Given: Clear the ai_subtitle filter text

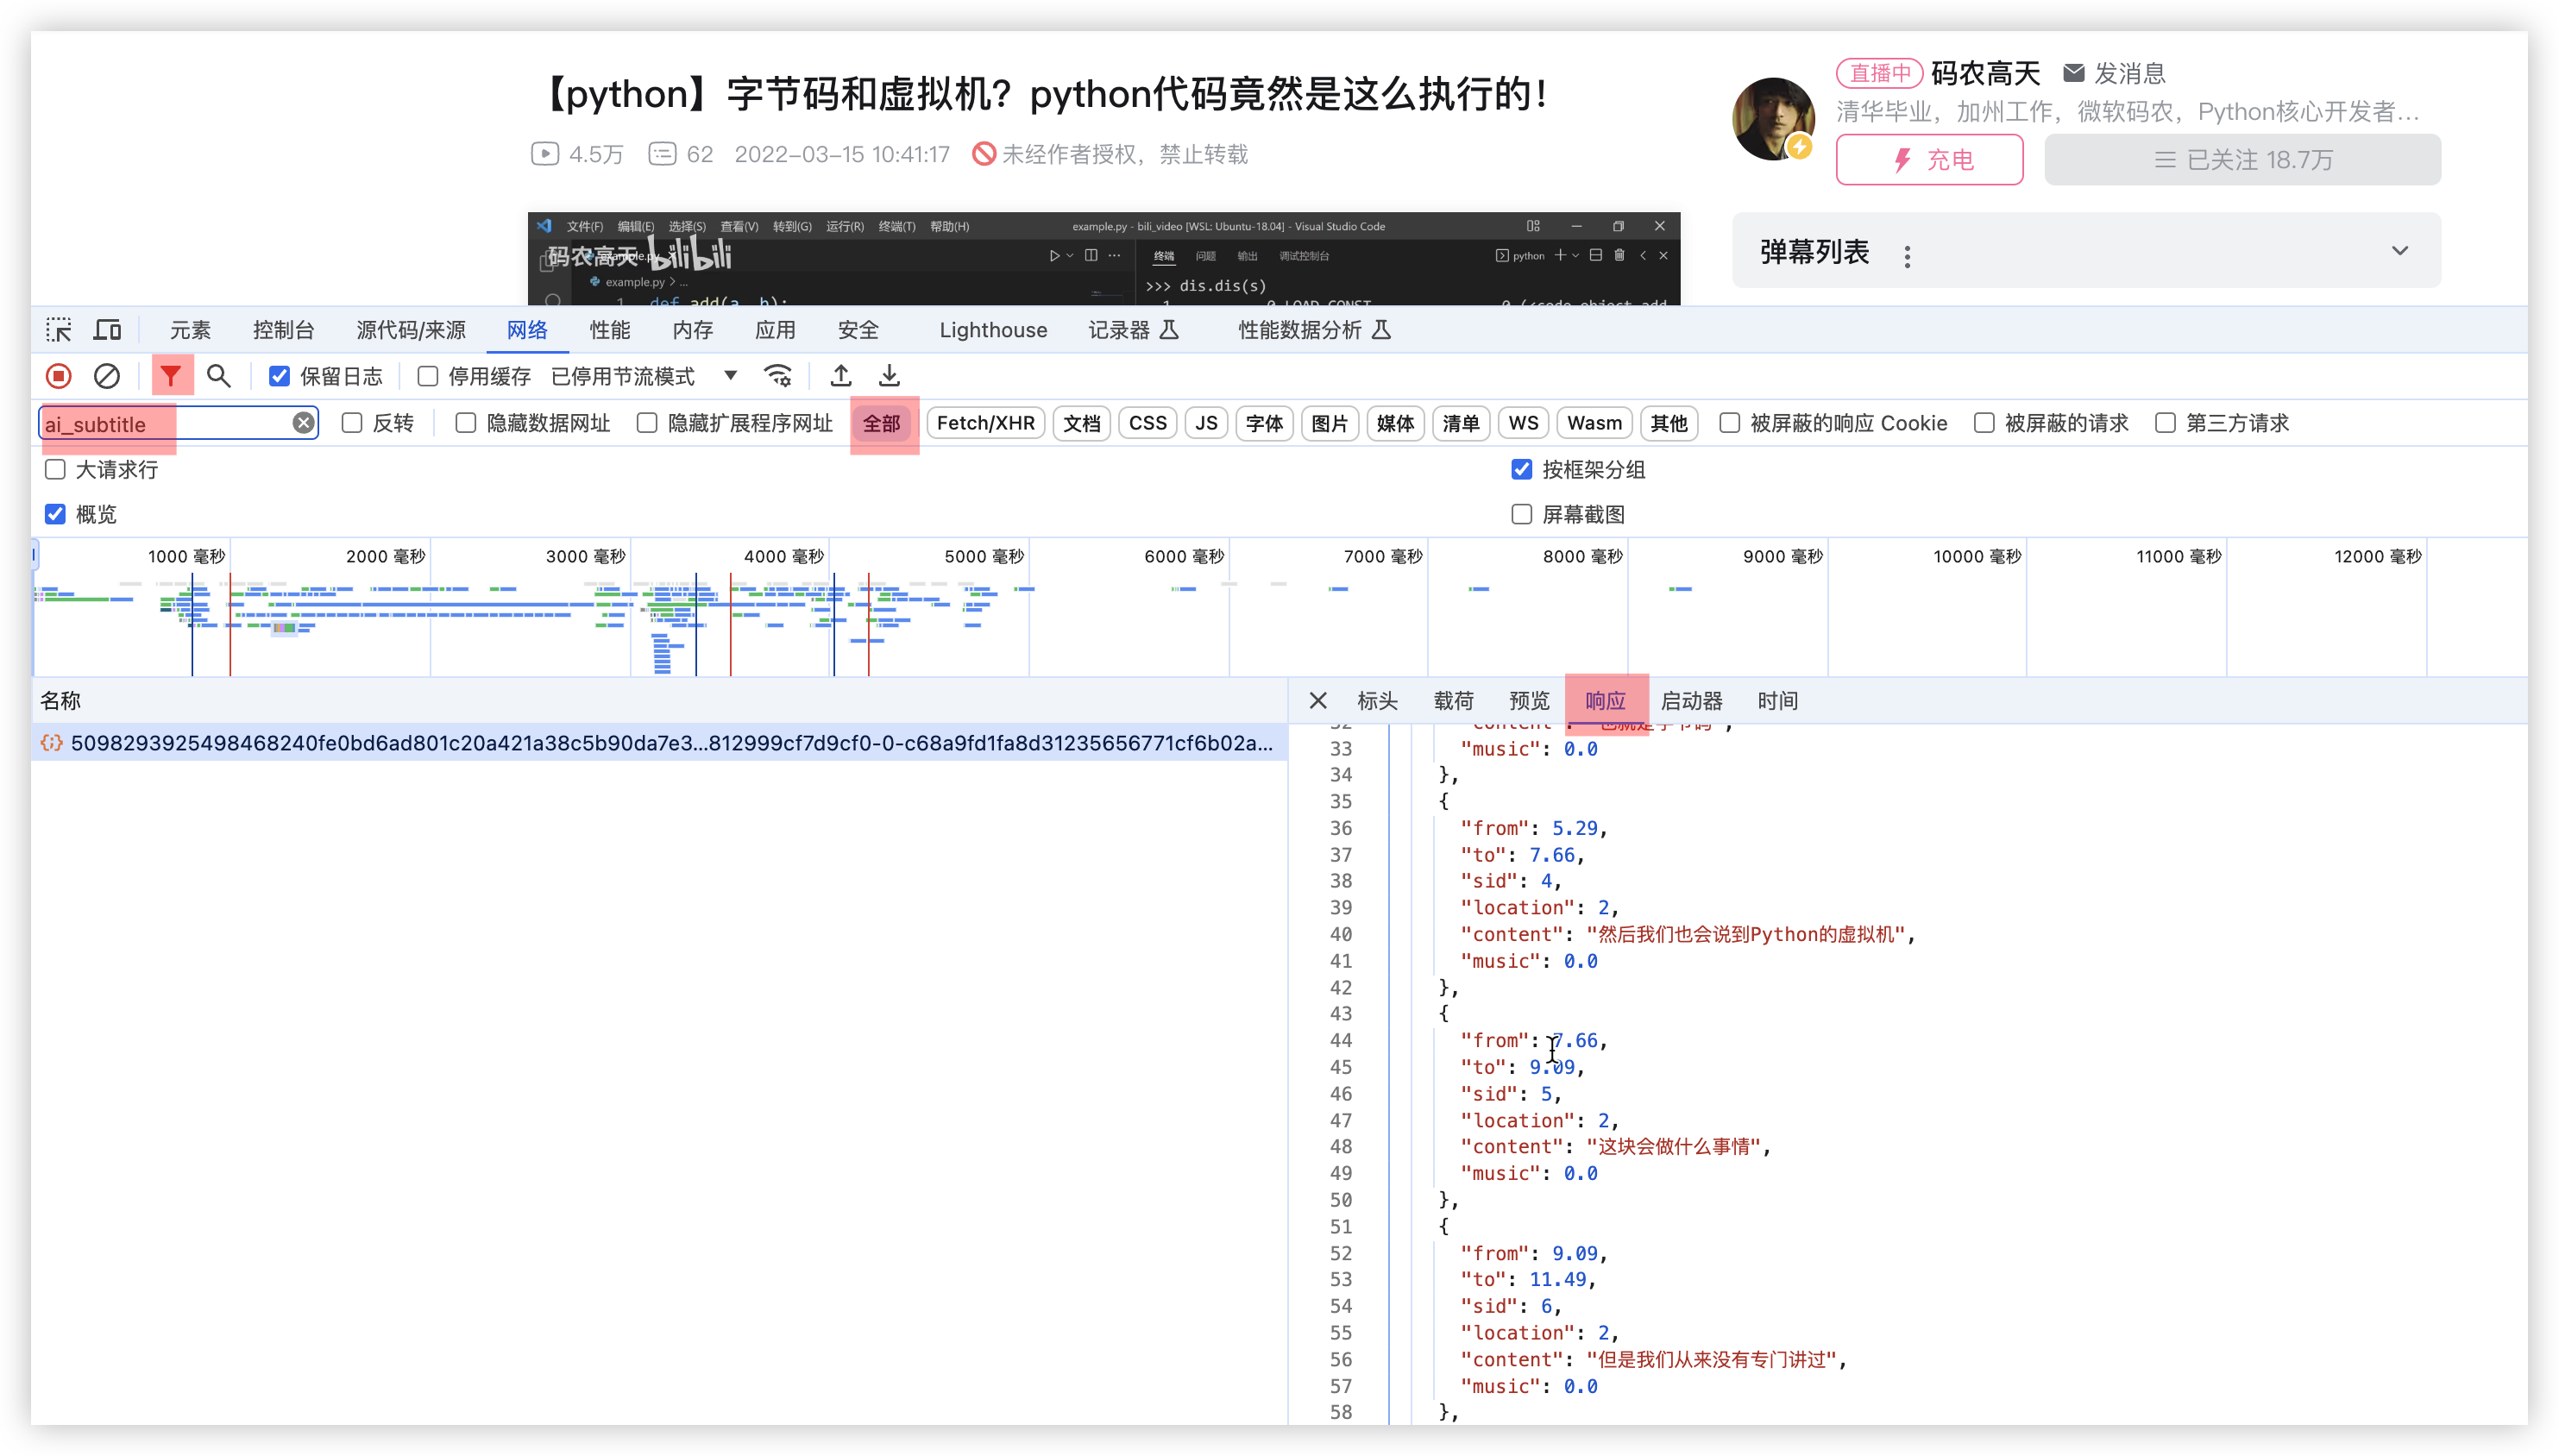Looking at the screenshot, I should (x=303, y=421).
